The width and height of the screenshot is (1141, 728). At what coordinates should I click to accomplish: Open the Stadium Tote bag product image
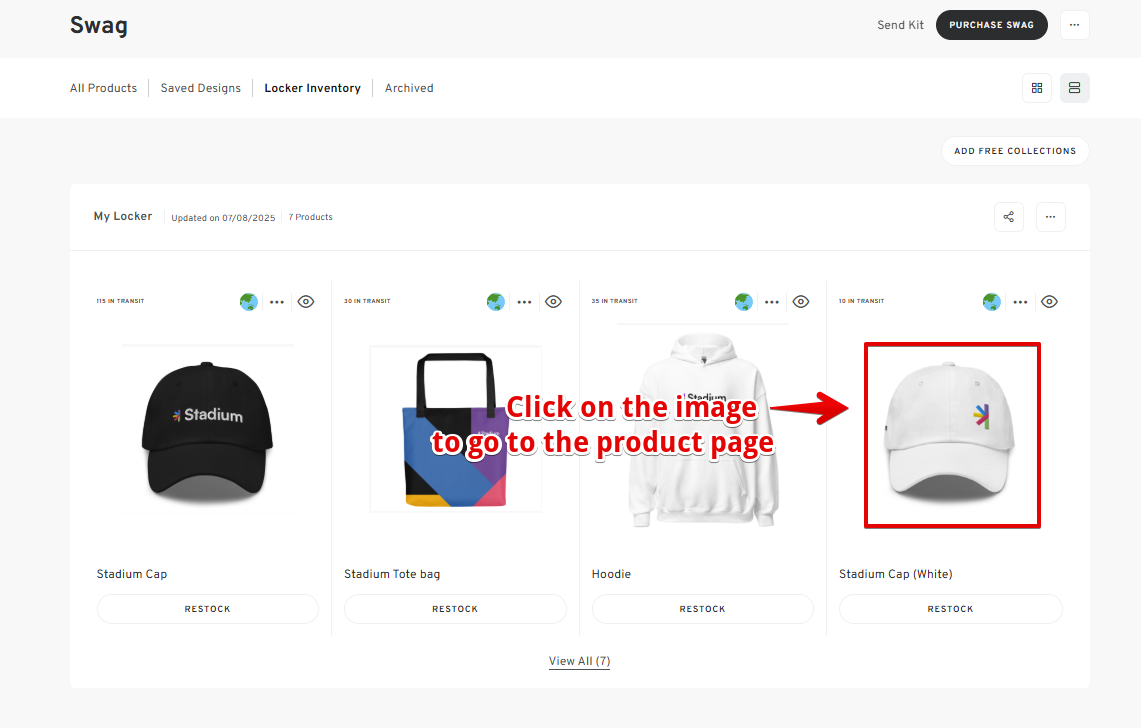pos(456,430)
